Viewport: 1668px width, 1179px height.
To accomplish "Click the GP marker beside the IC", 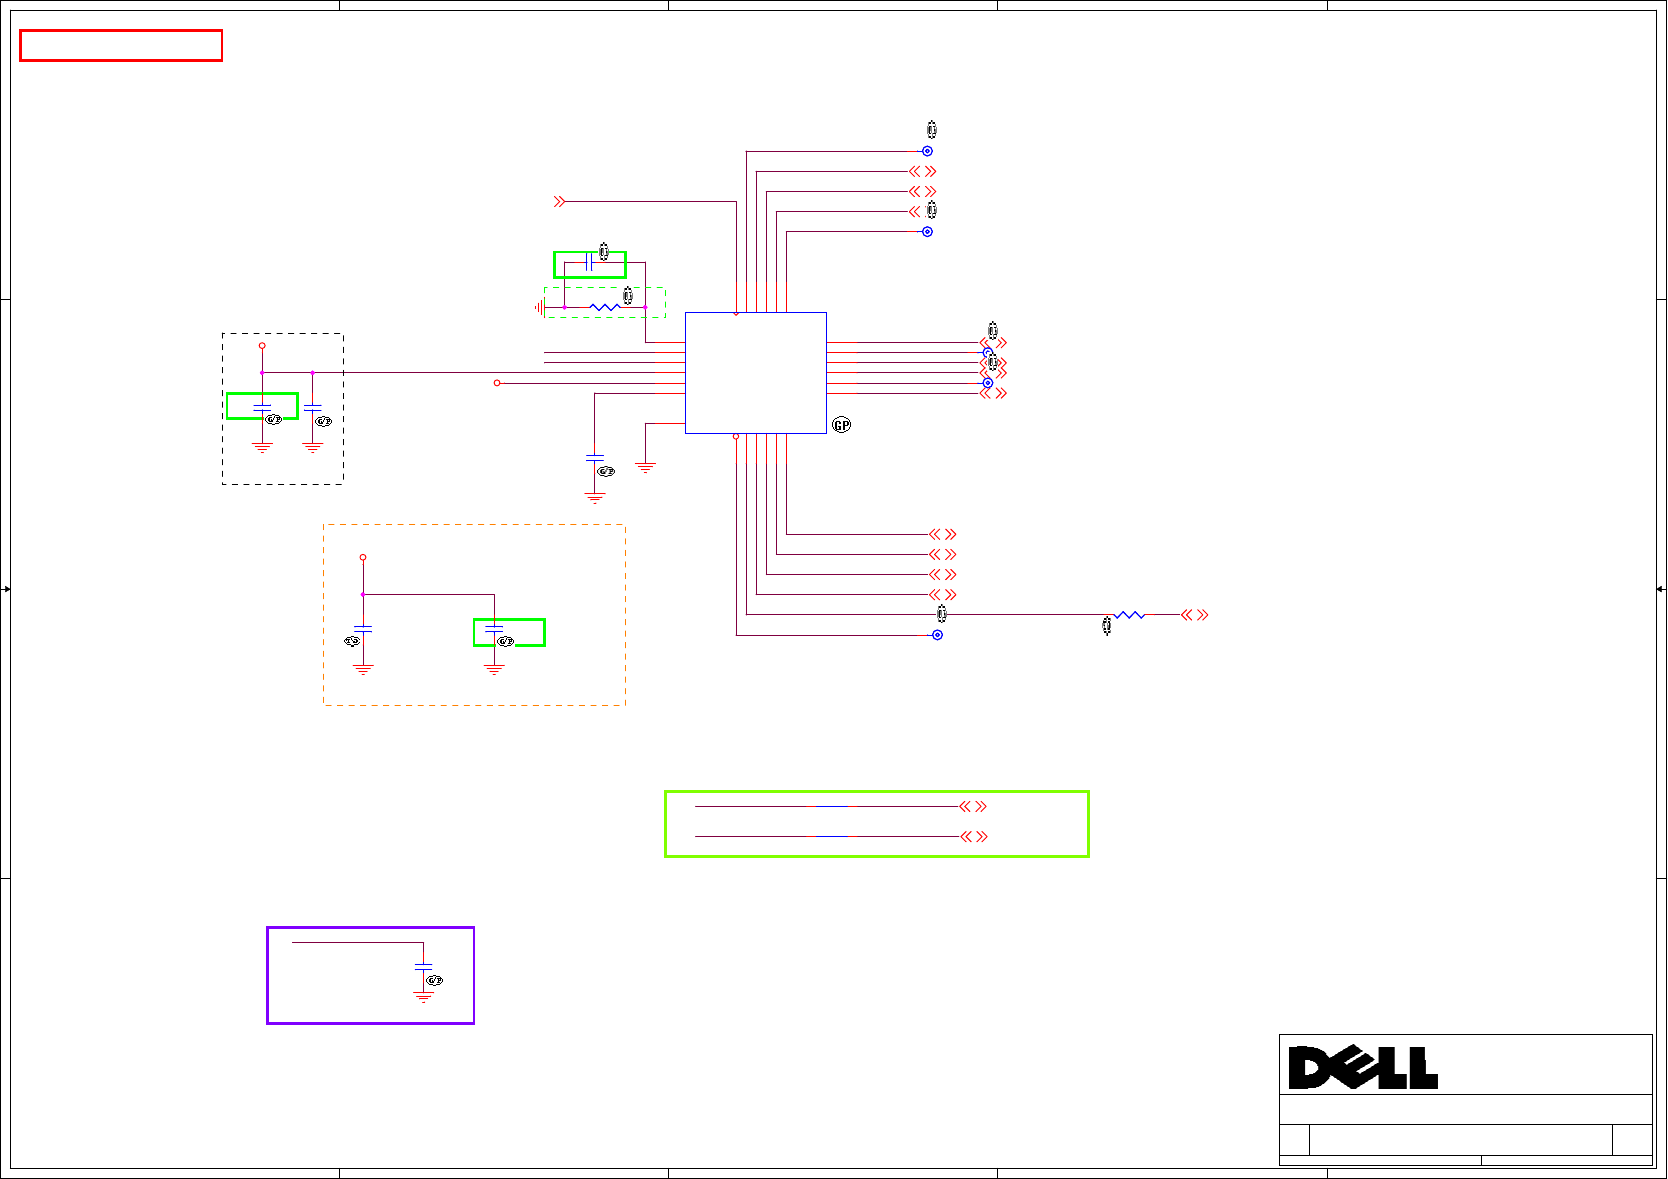I will pos(842,425).
